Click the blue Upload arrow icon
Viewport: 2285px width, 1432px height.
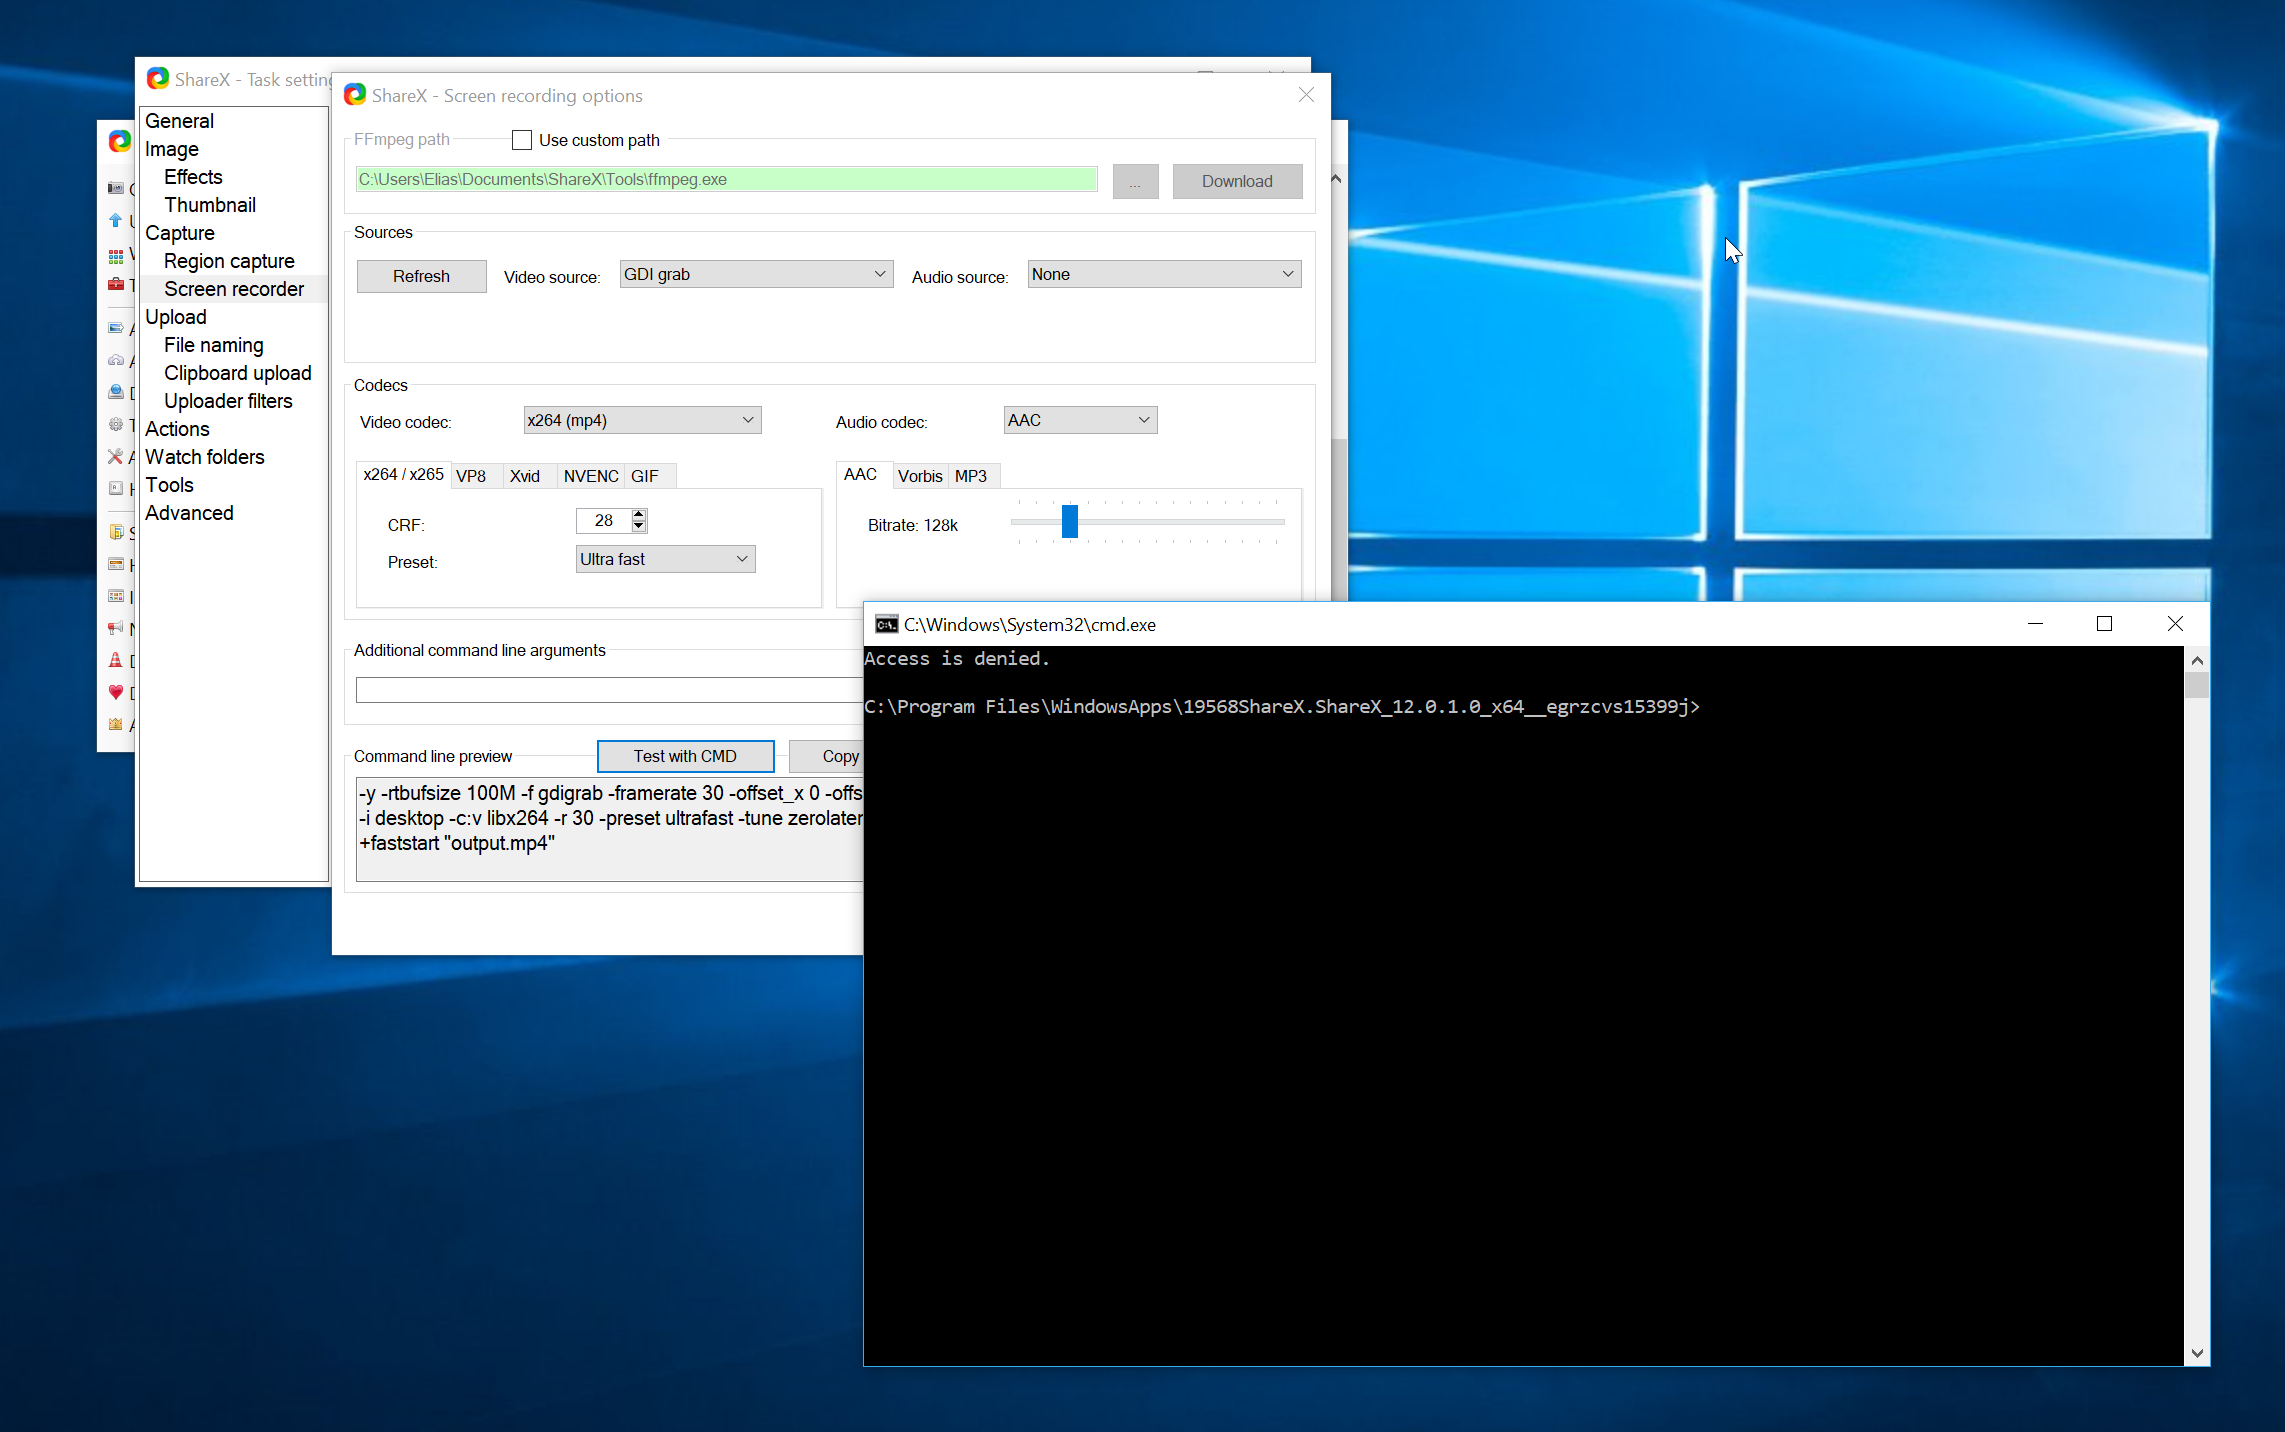pos(116,220)
